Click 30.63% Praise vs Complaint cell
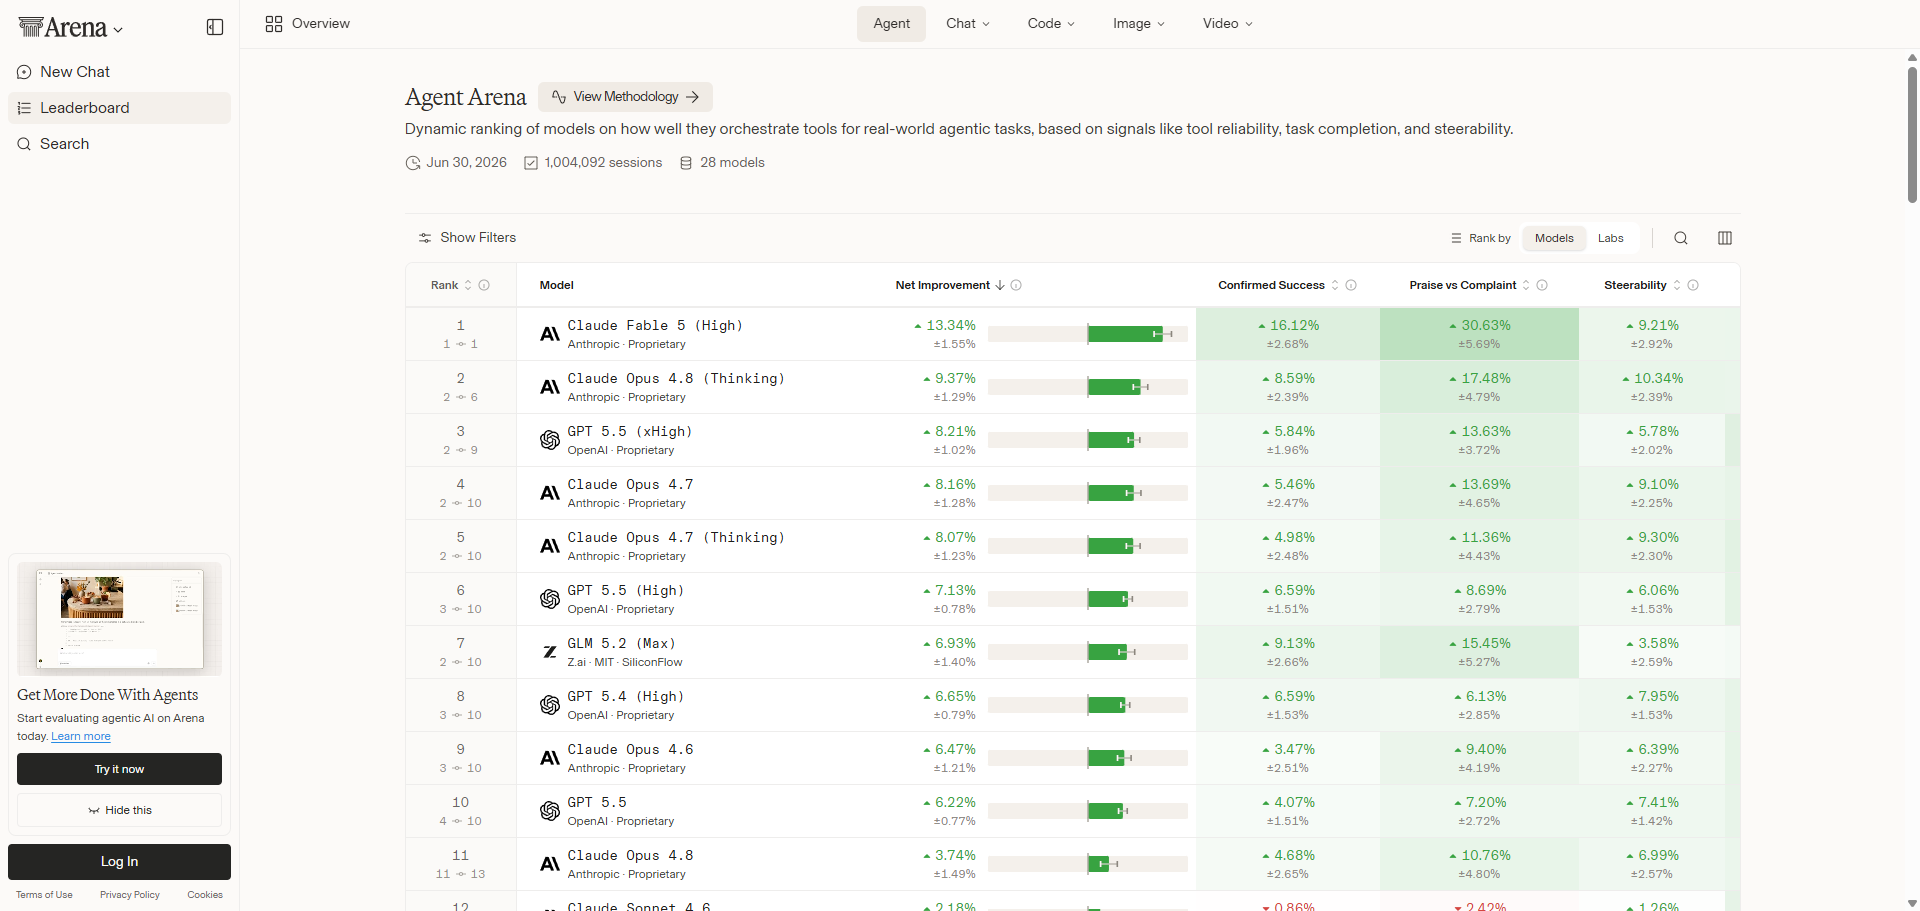This screenshot has width=1920, height=911. (x=1479, y=334)
